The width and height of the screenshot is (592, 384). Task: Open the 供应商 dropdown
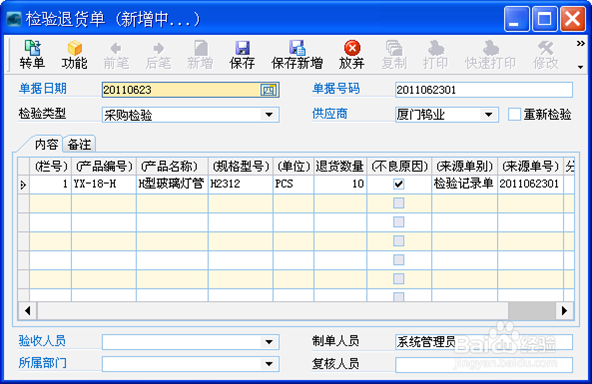(x=489, y=114)
